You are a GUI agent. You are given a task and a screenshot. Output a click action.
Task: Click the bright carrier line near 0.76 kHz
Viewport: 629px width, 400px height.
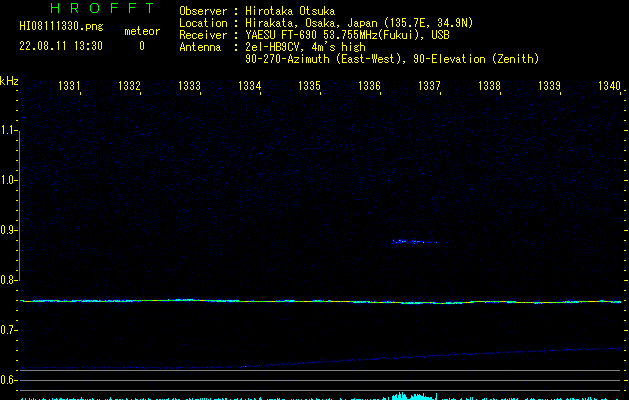(320, 301)
